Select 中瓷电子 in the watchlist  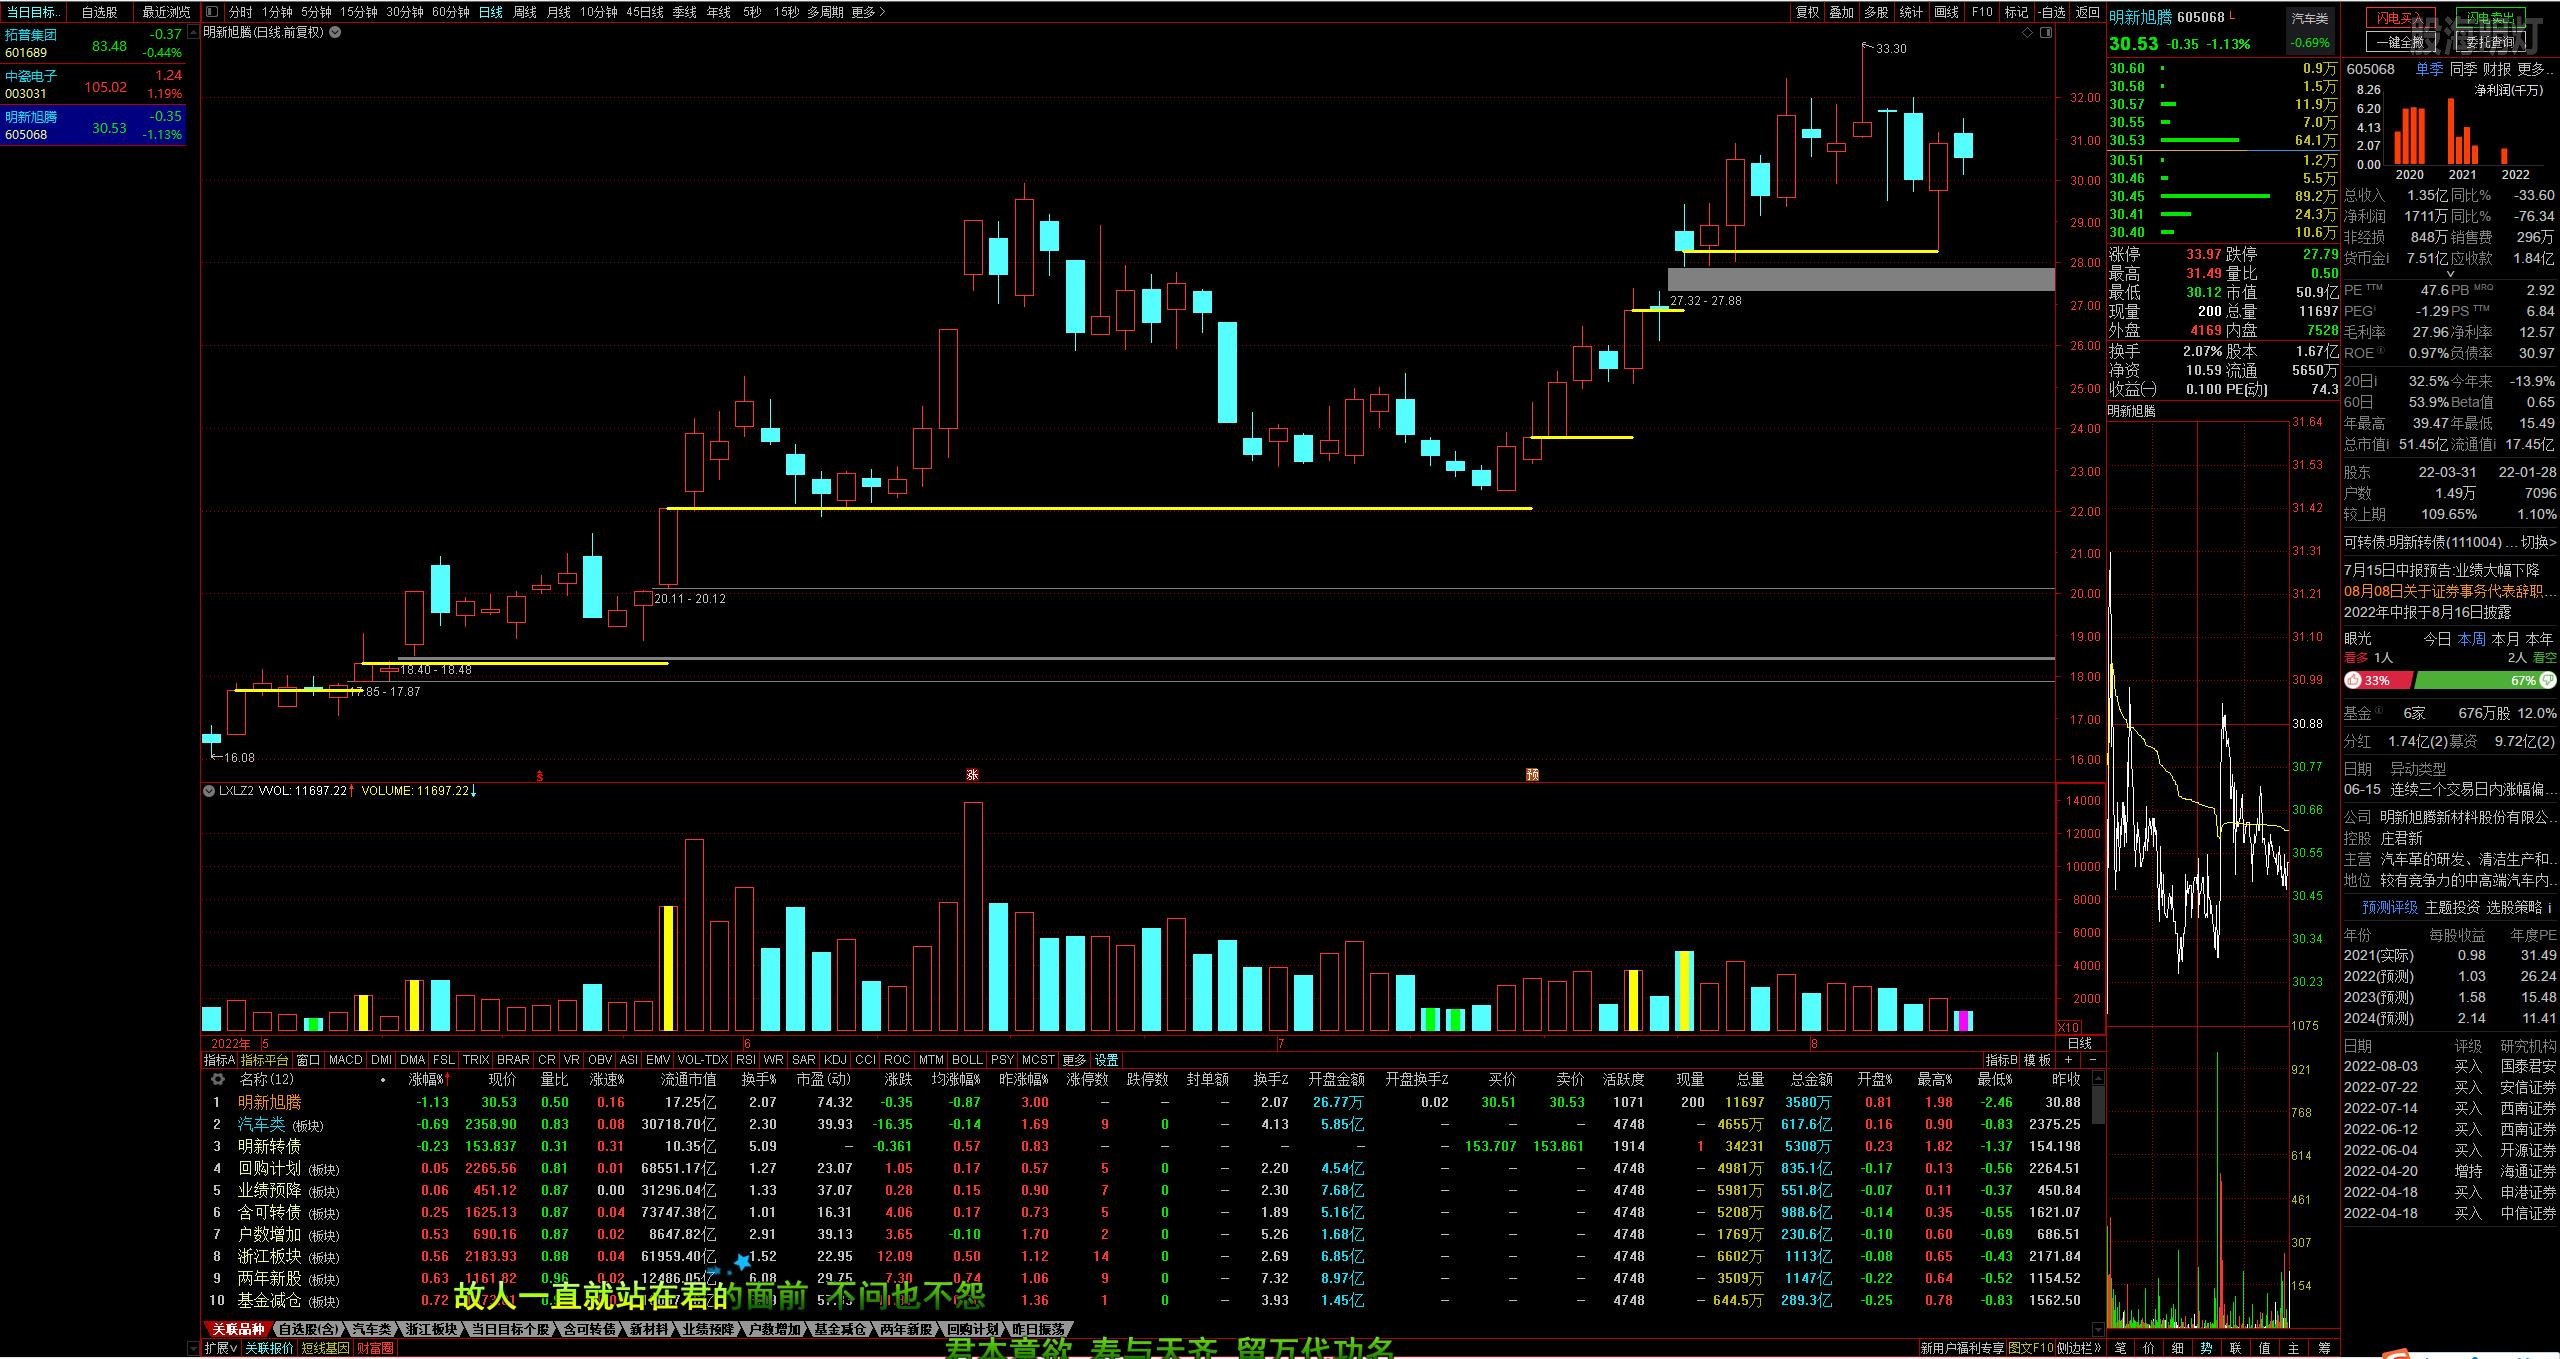tap(94, 84)
